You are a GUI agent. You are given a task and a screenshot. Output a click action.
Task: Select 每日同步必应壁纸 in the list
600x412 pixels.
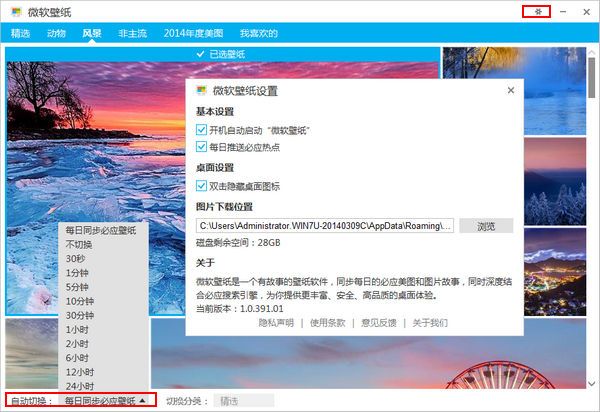101,230
